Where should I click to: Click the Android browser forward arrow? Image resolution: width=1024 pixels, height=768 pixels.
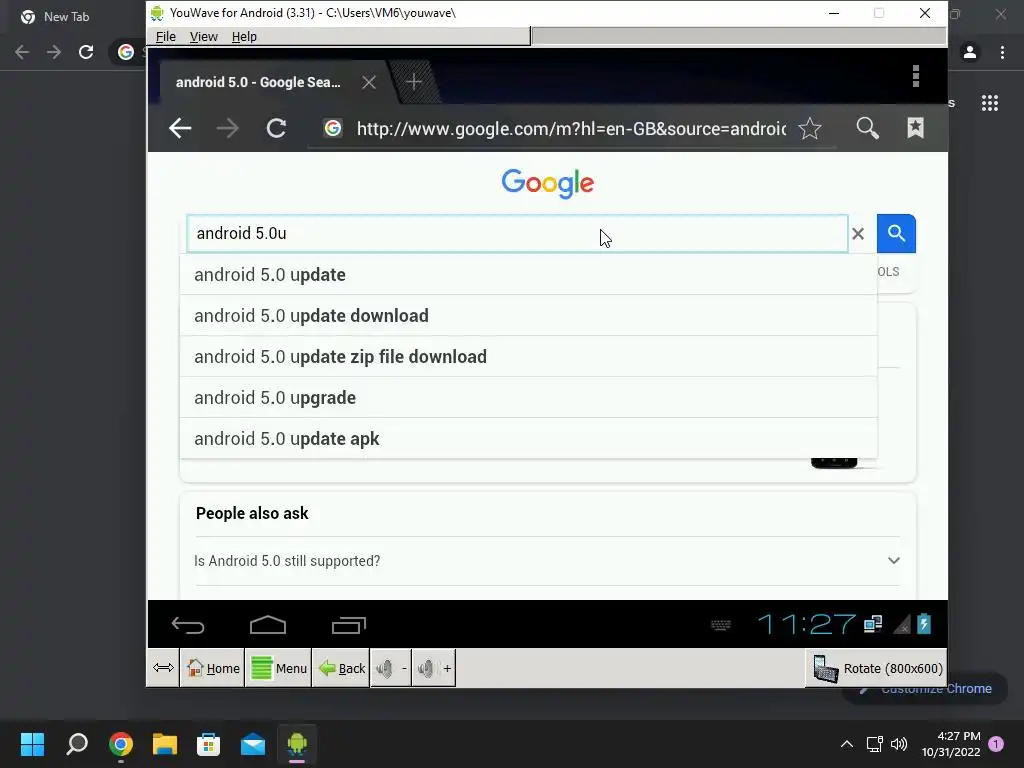[227, 128]
